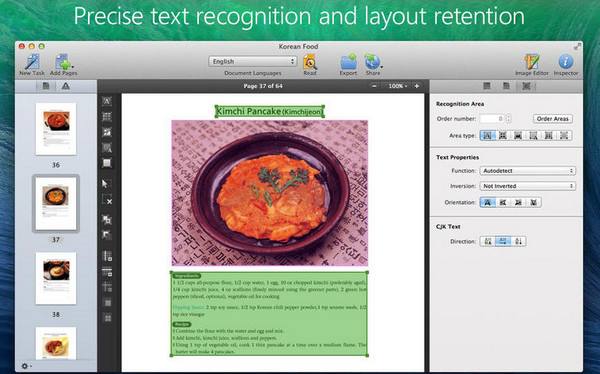Switch to the warnings triangle tab

[x=66, y=86]
